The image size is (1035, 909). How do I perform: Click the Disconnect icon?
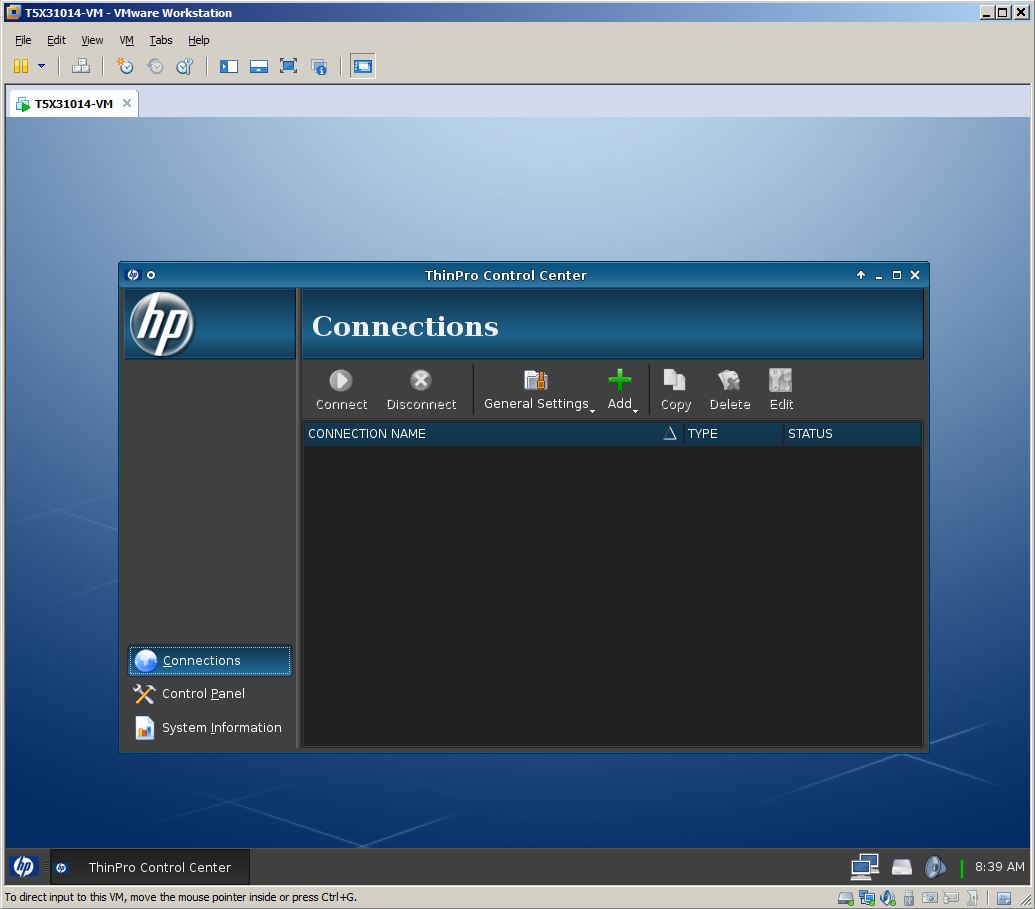[x=420, y=381]
